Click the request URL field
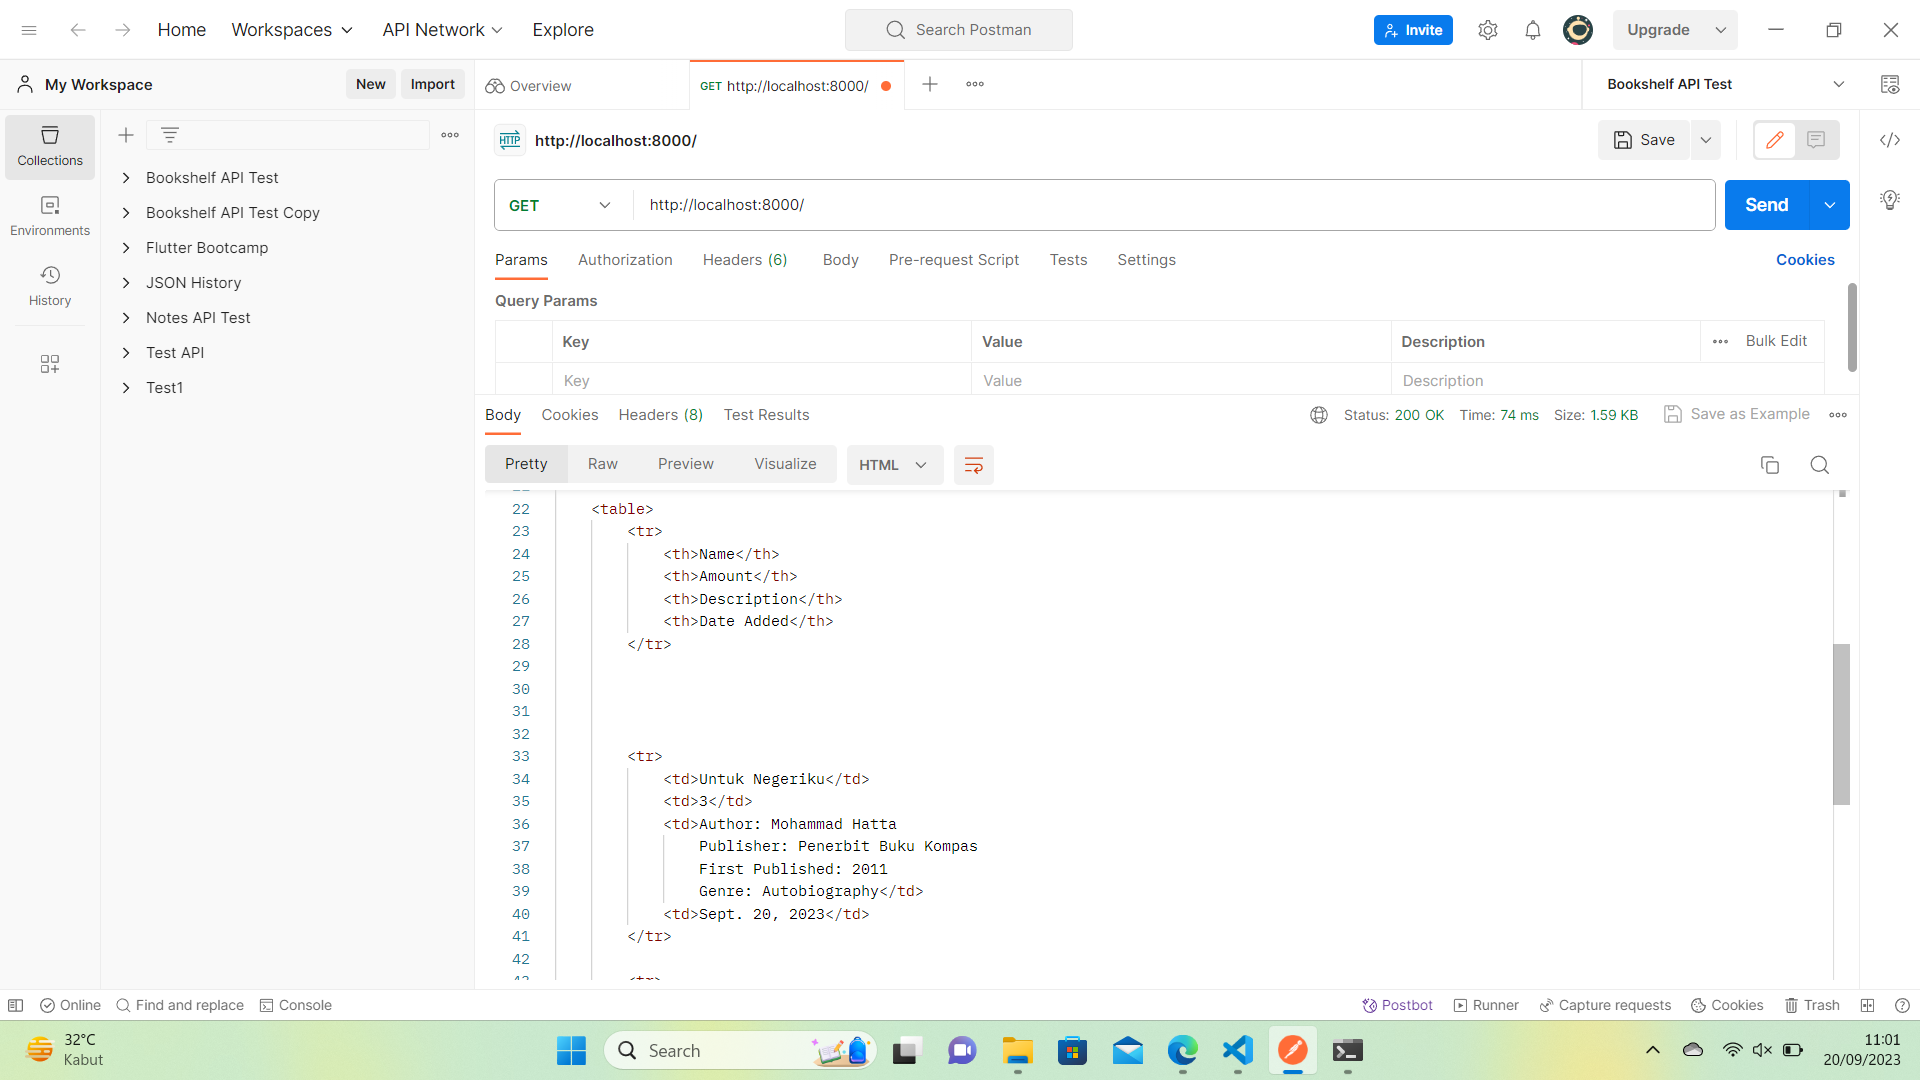This screenshot has height=1080, width=1920. pyautogui.click(x=1000, y=205)
